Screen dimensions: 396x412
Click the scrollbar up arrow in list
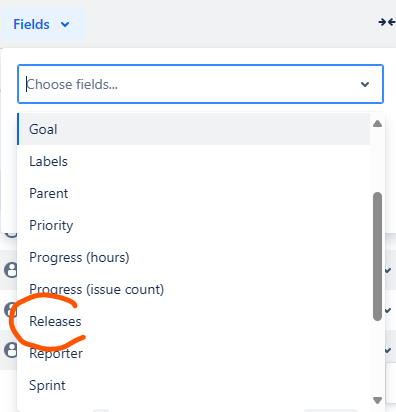(377, 124)
